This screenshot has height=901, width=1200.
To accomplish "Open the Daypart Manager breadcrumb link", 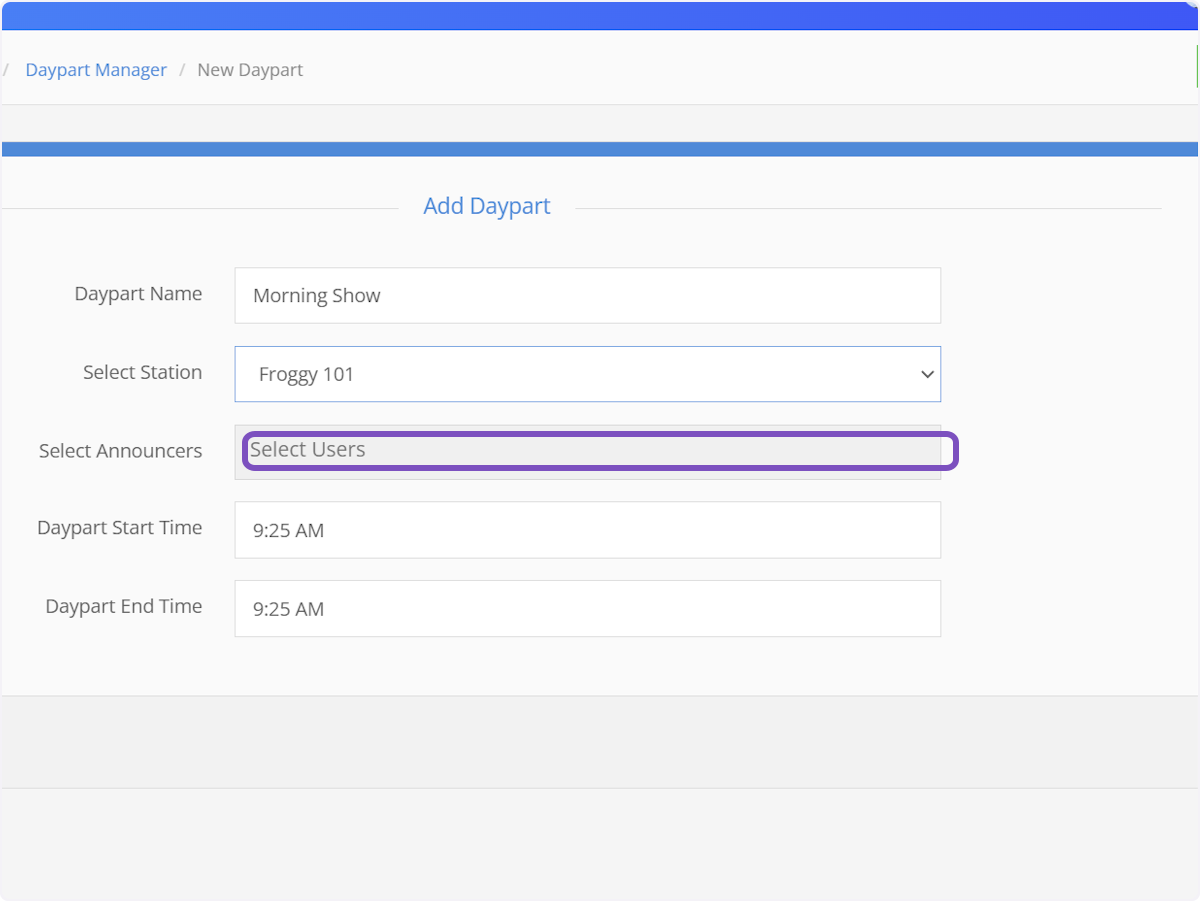I will coord(96,70).
